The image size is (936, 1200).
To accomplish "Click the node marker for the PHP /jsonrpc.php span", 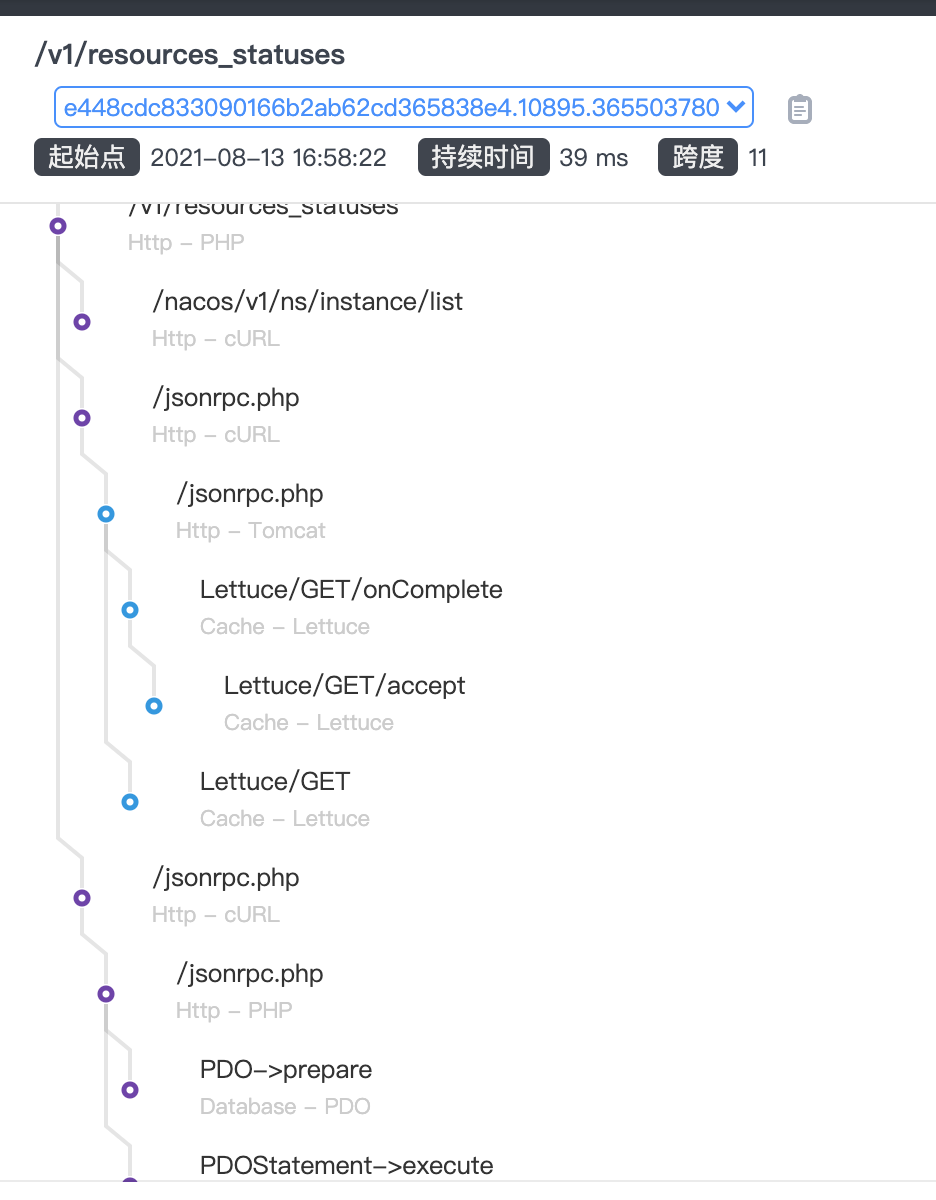I will [x=106, y=993].
